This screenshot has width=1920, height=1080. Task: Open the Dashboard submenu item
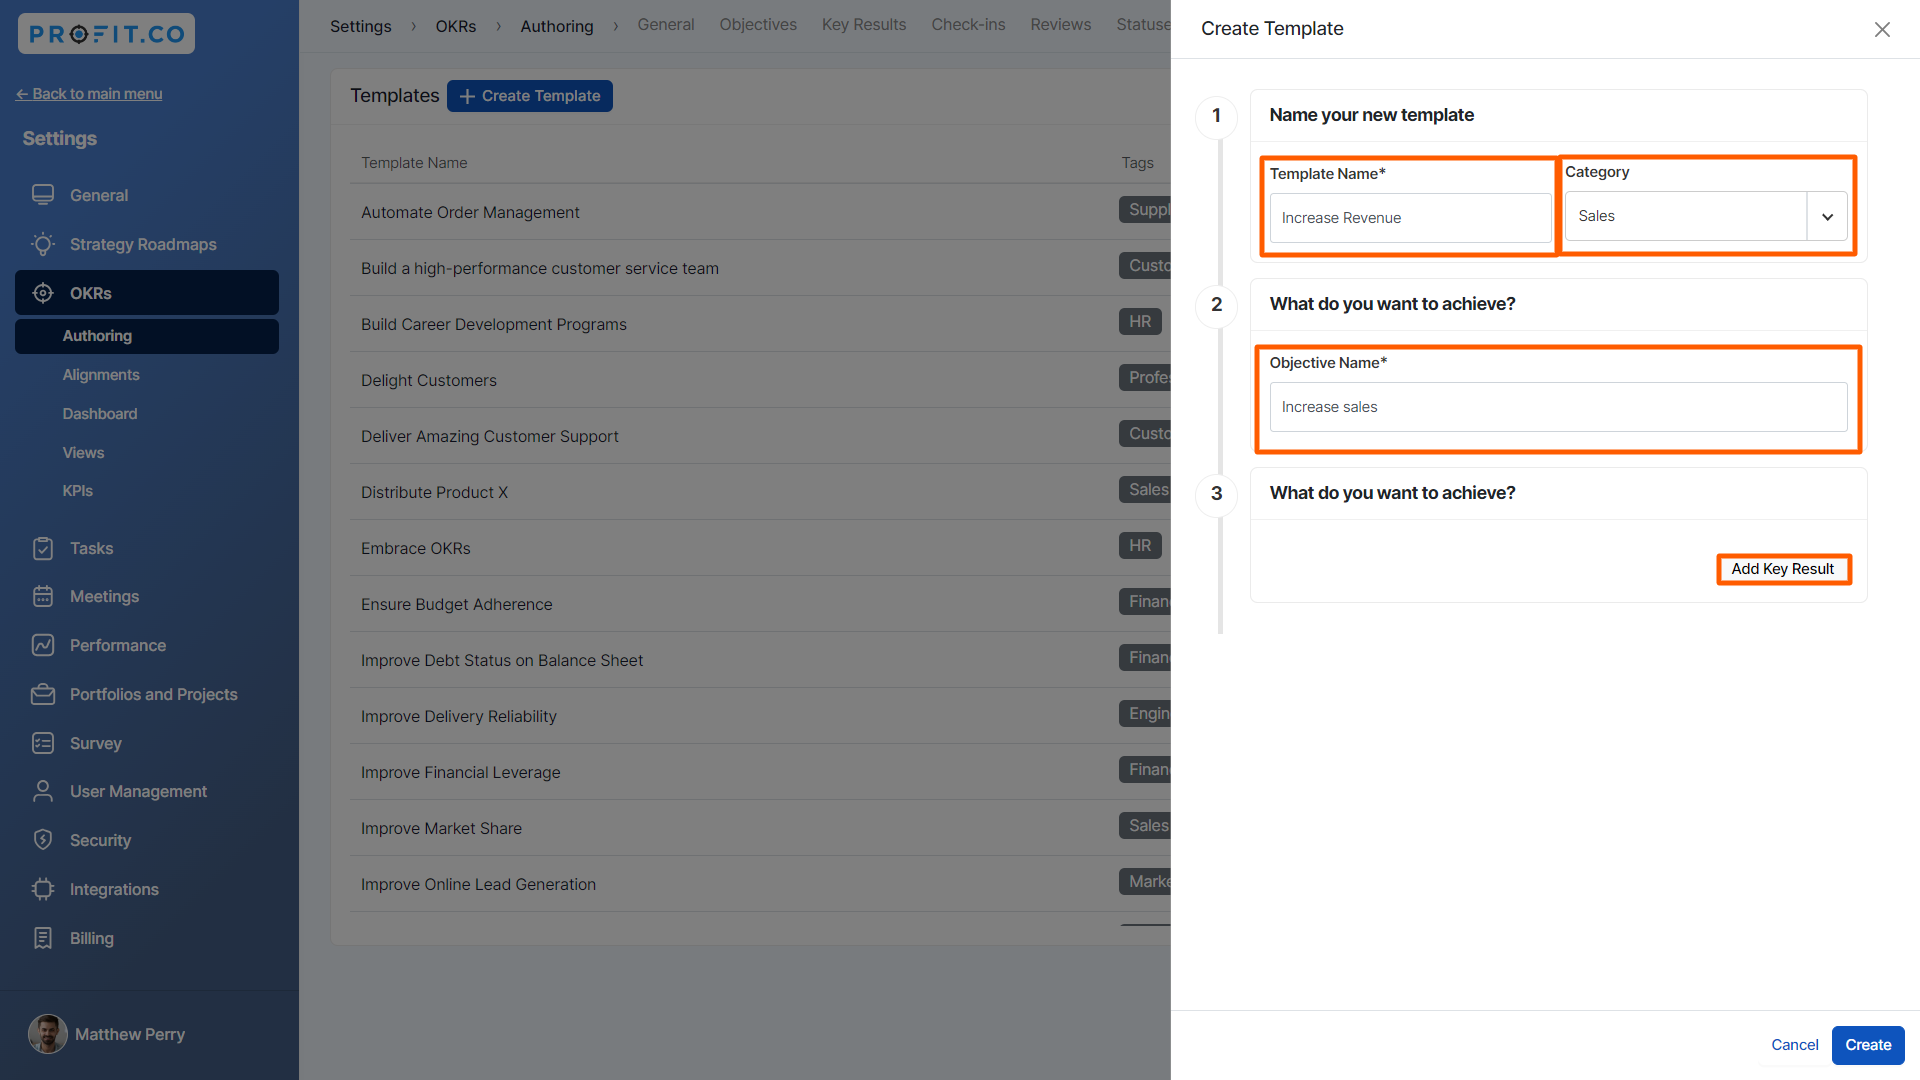tap(100, 414)
